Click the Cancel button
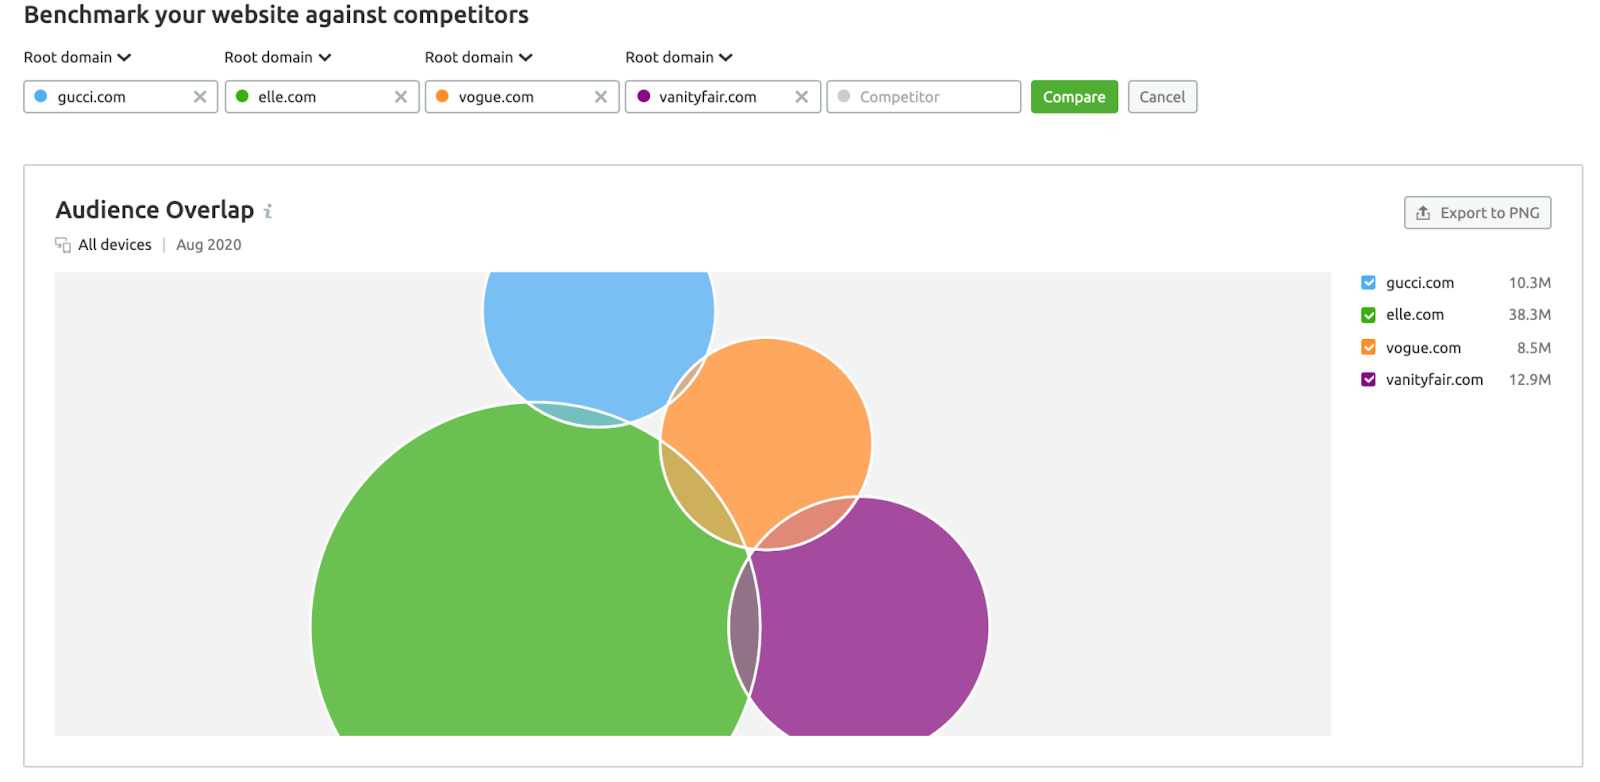 click(x=1162, y=97)
